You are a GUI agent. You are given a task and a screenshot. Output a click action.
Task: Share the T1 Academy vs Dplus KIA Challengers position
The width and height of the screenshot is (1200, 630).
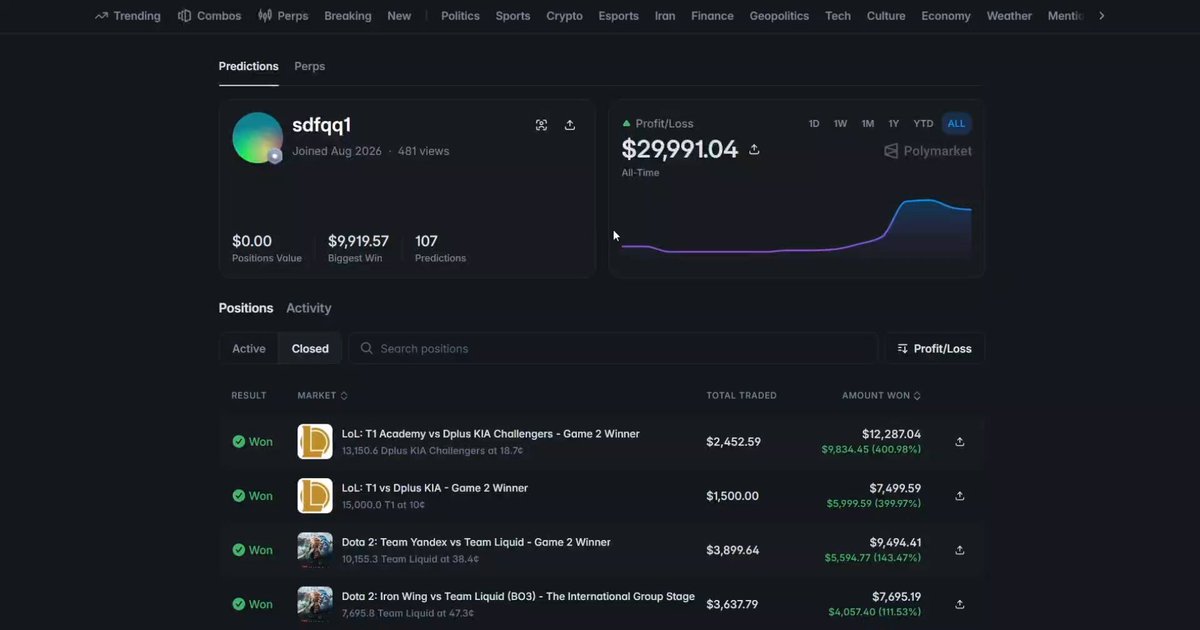pos(960,442)
